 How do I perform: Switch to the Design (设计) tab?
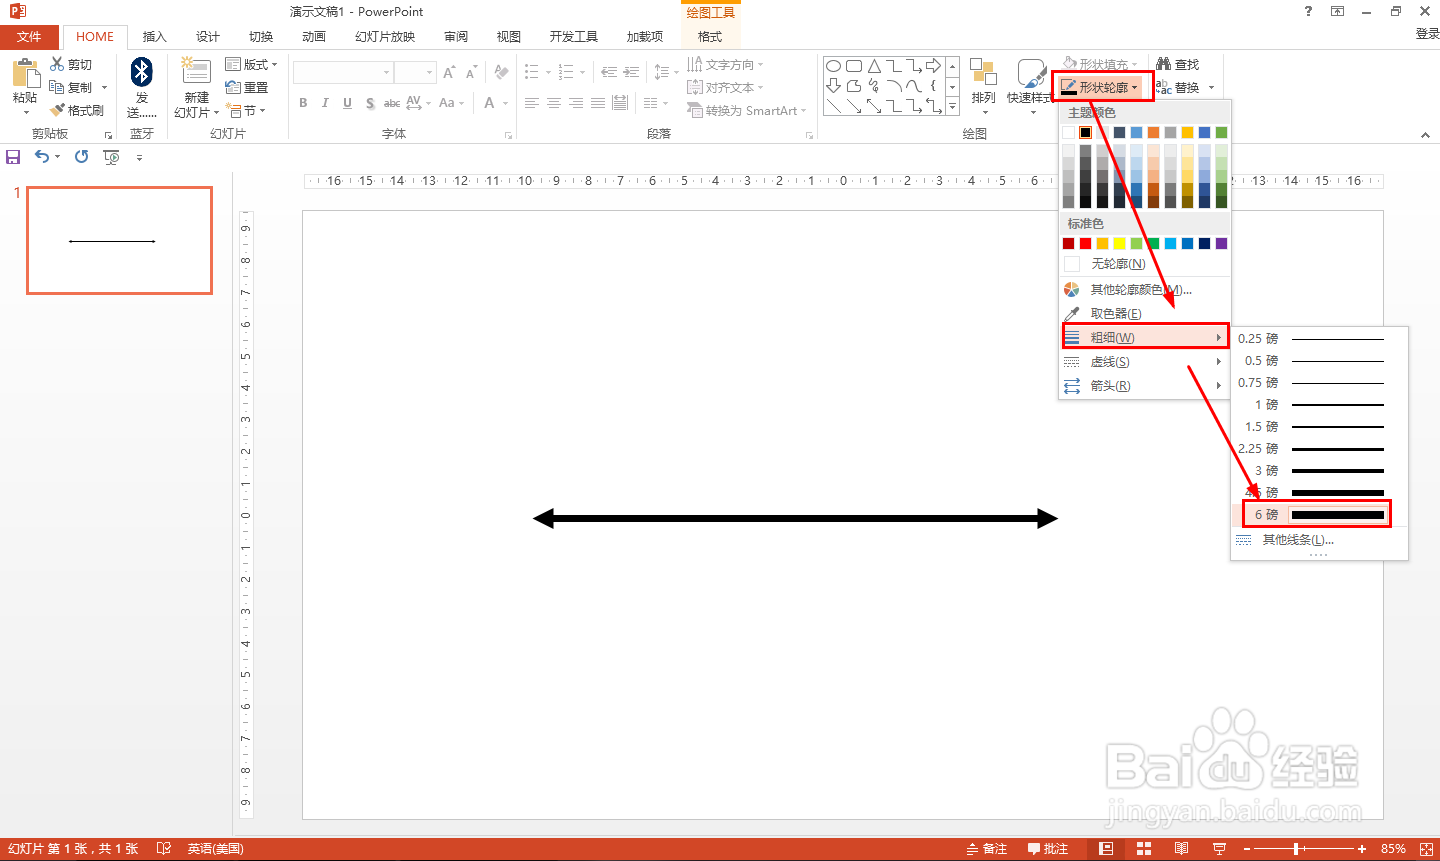tap(208, 36)
